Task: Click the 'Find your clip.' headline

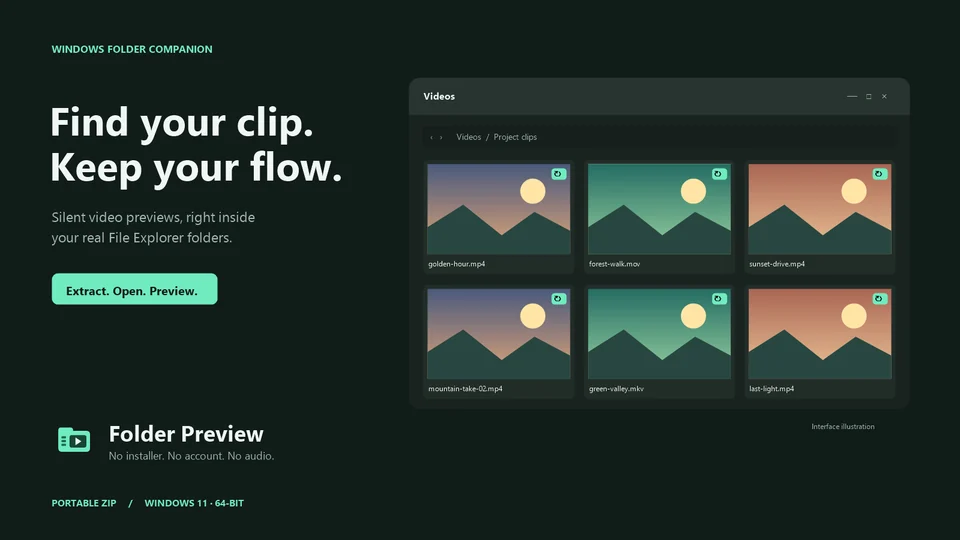Action: pyautogui.click(x=182, y=122)
